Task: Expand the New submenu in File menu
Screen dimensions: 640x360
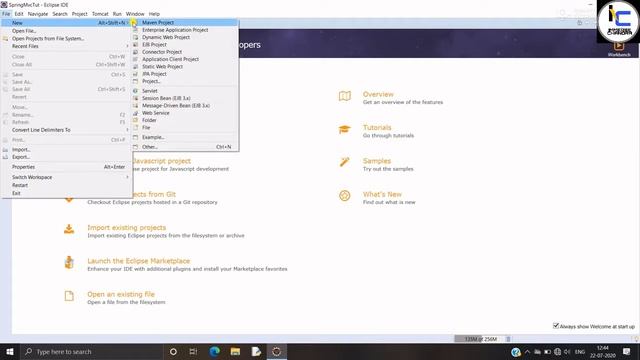Action: (x=67, y=23)
